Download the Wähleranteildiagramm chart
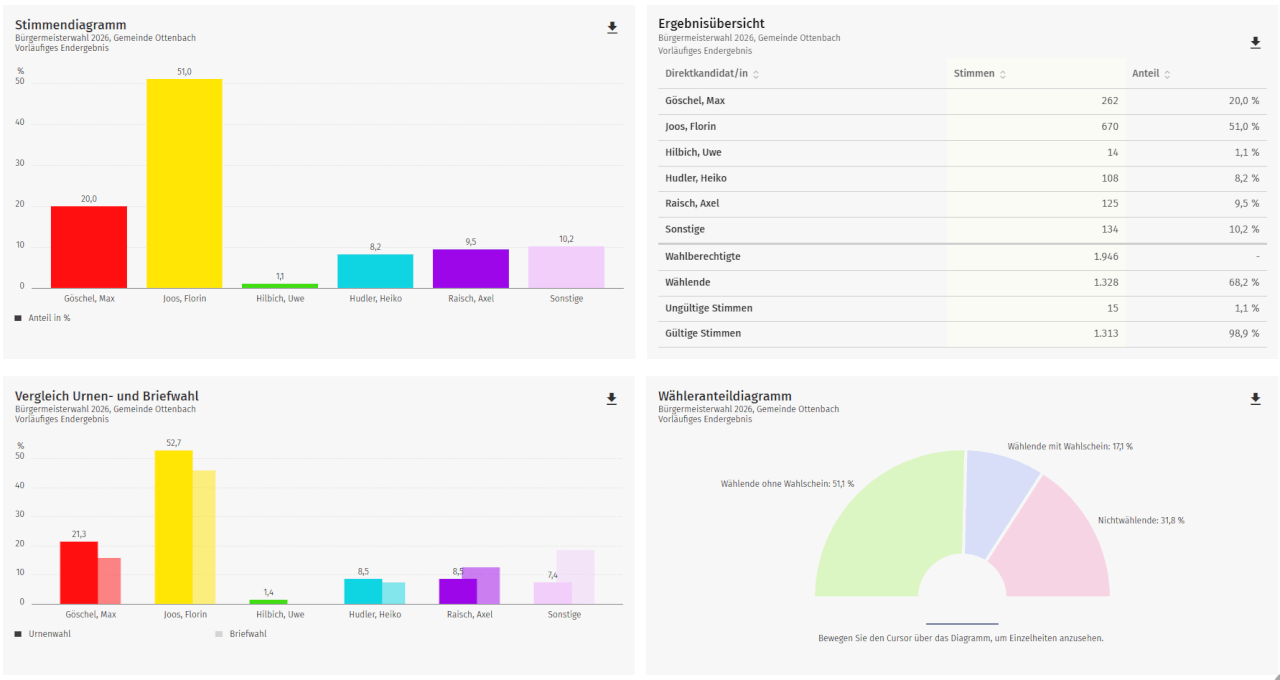This screenshot has width=1280, height=680. point(1255,399)
